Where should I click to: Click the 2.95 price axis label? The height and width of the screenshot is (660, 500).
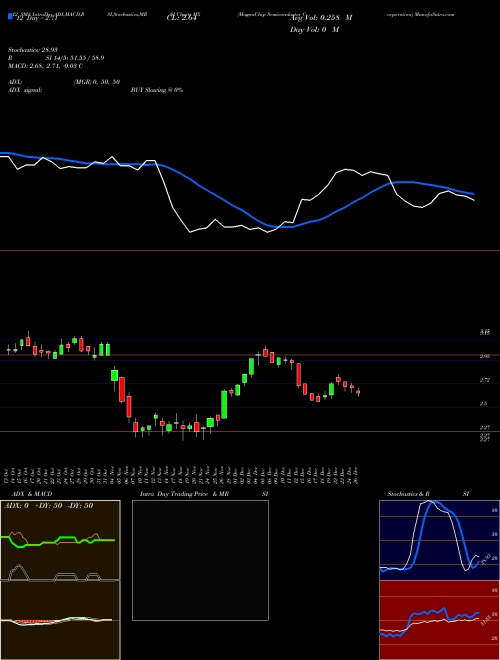click(x=484, y=357)
